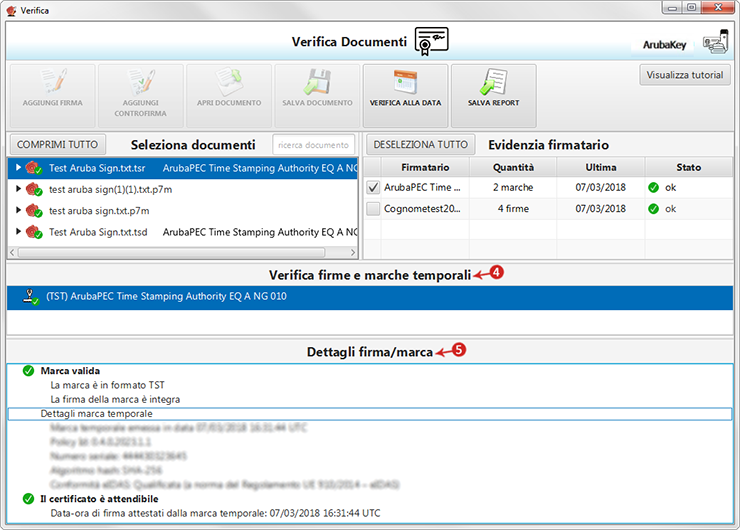Maximize the Verifica window
This screenshot has width=740, height=530.
point(691,8)
